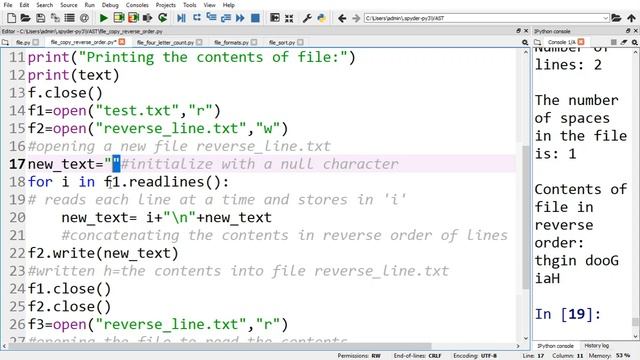Viewport: 640px width, 360px height.
Task: Expand the working directory dropdown
Action: pyautogui.click(x=605, y=18)
